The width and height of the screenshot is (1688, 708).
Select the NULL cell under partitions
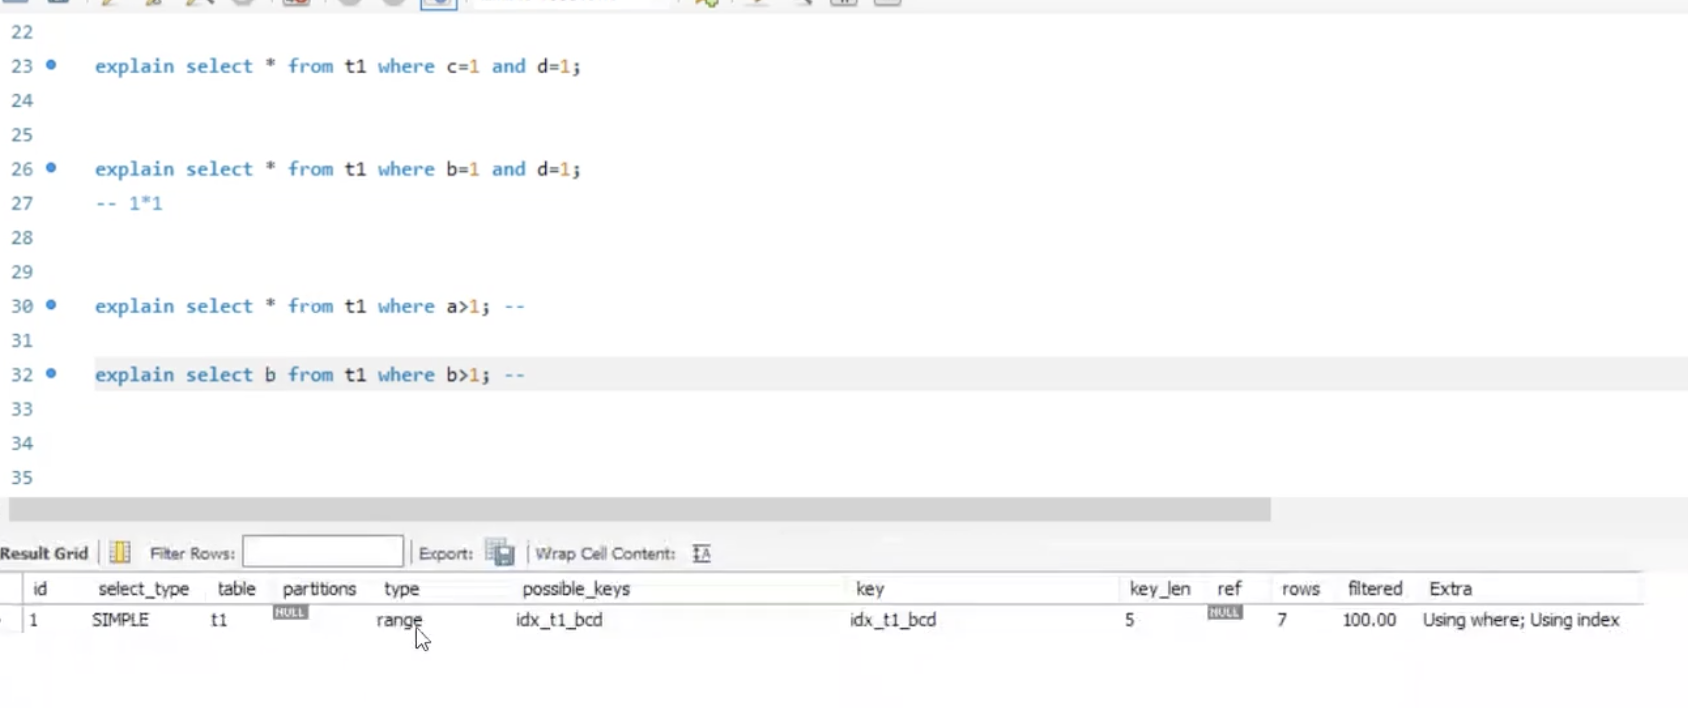click(x=290, y=613)
